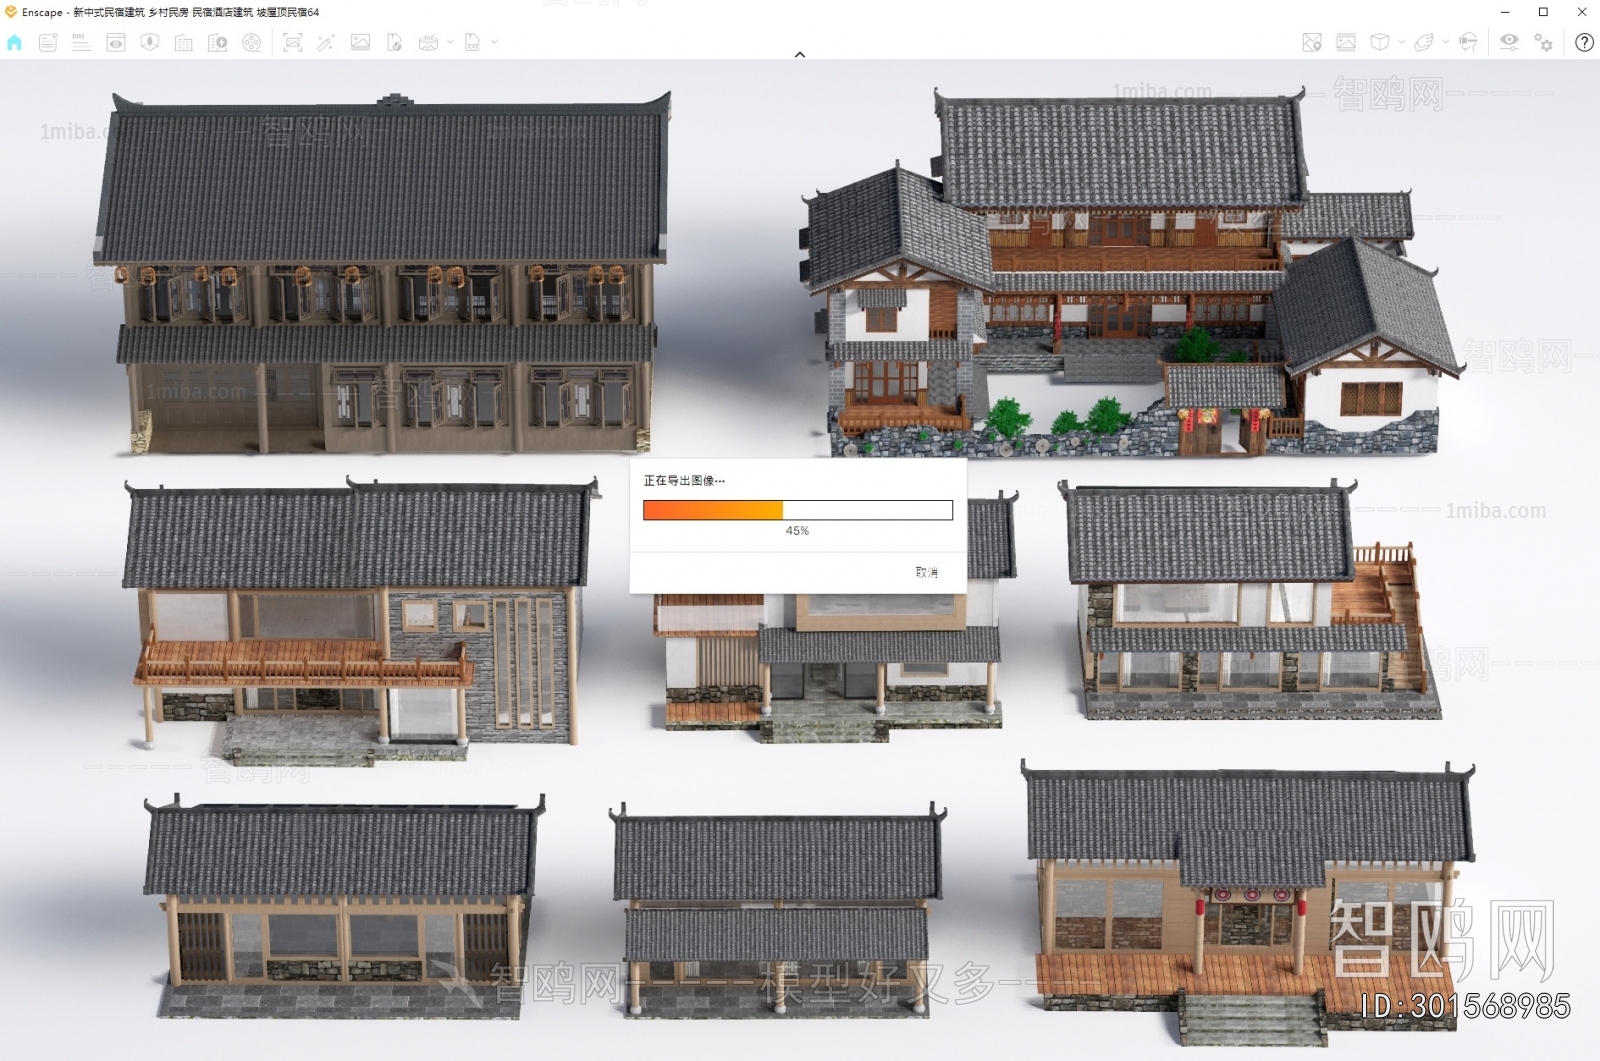Activate the magic wand style tool
Screen dimensions: 1600x1061
coord(327,43)
